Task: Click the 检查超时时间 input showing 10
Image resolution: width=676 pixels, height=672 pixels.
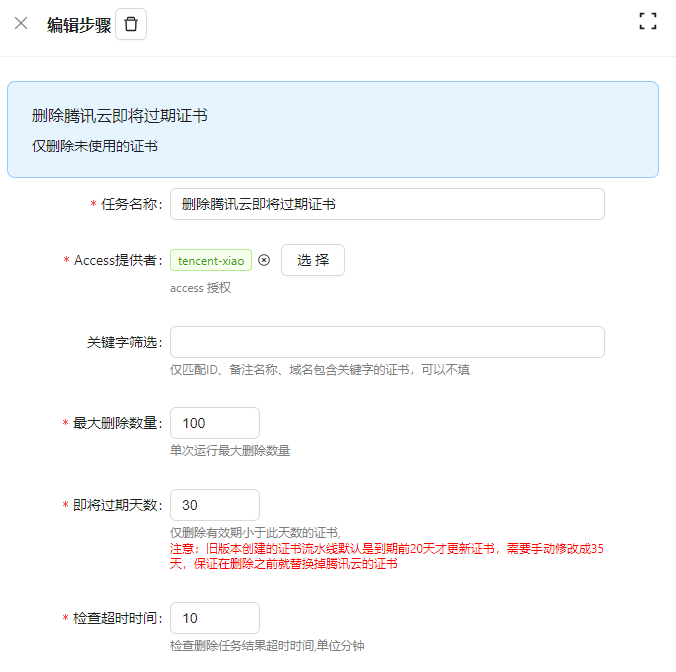Action: click(x=215, y=618)
